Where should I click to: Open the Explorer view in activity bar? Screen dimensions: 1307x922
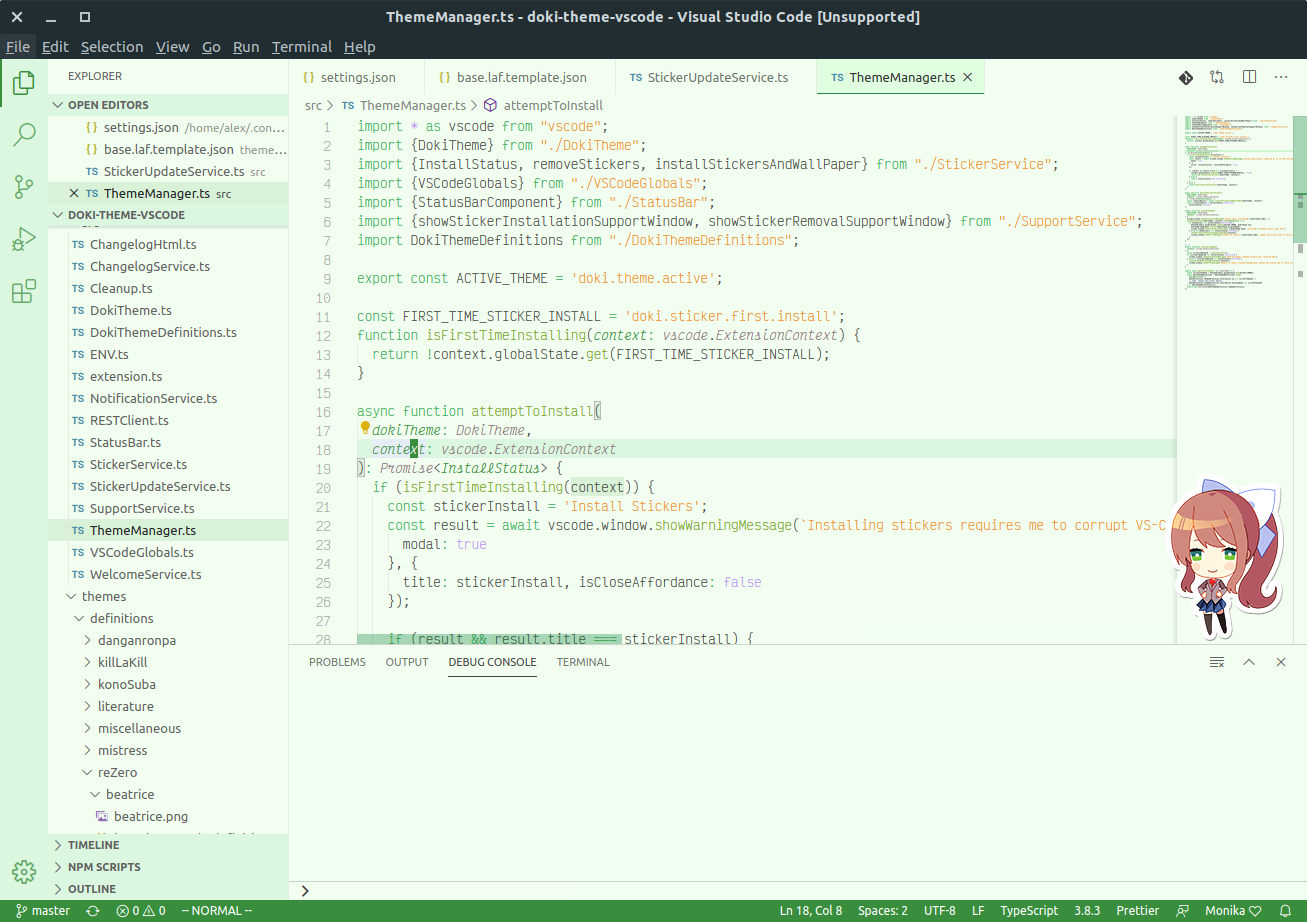[24, 83]
